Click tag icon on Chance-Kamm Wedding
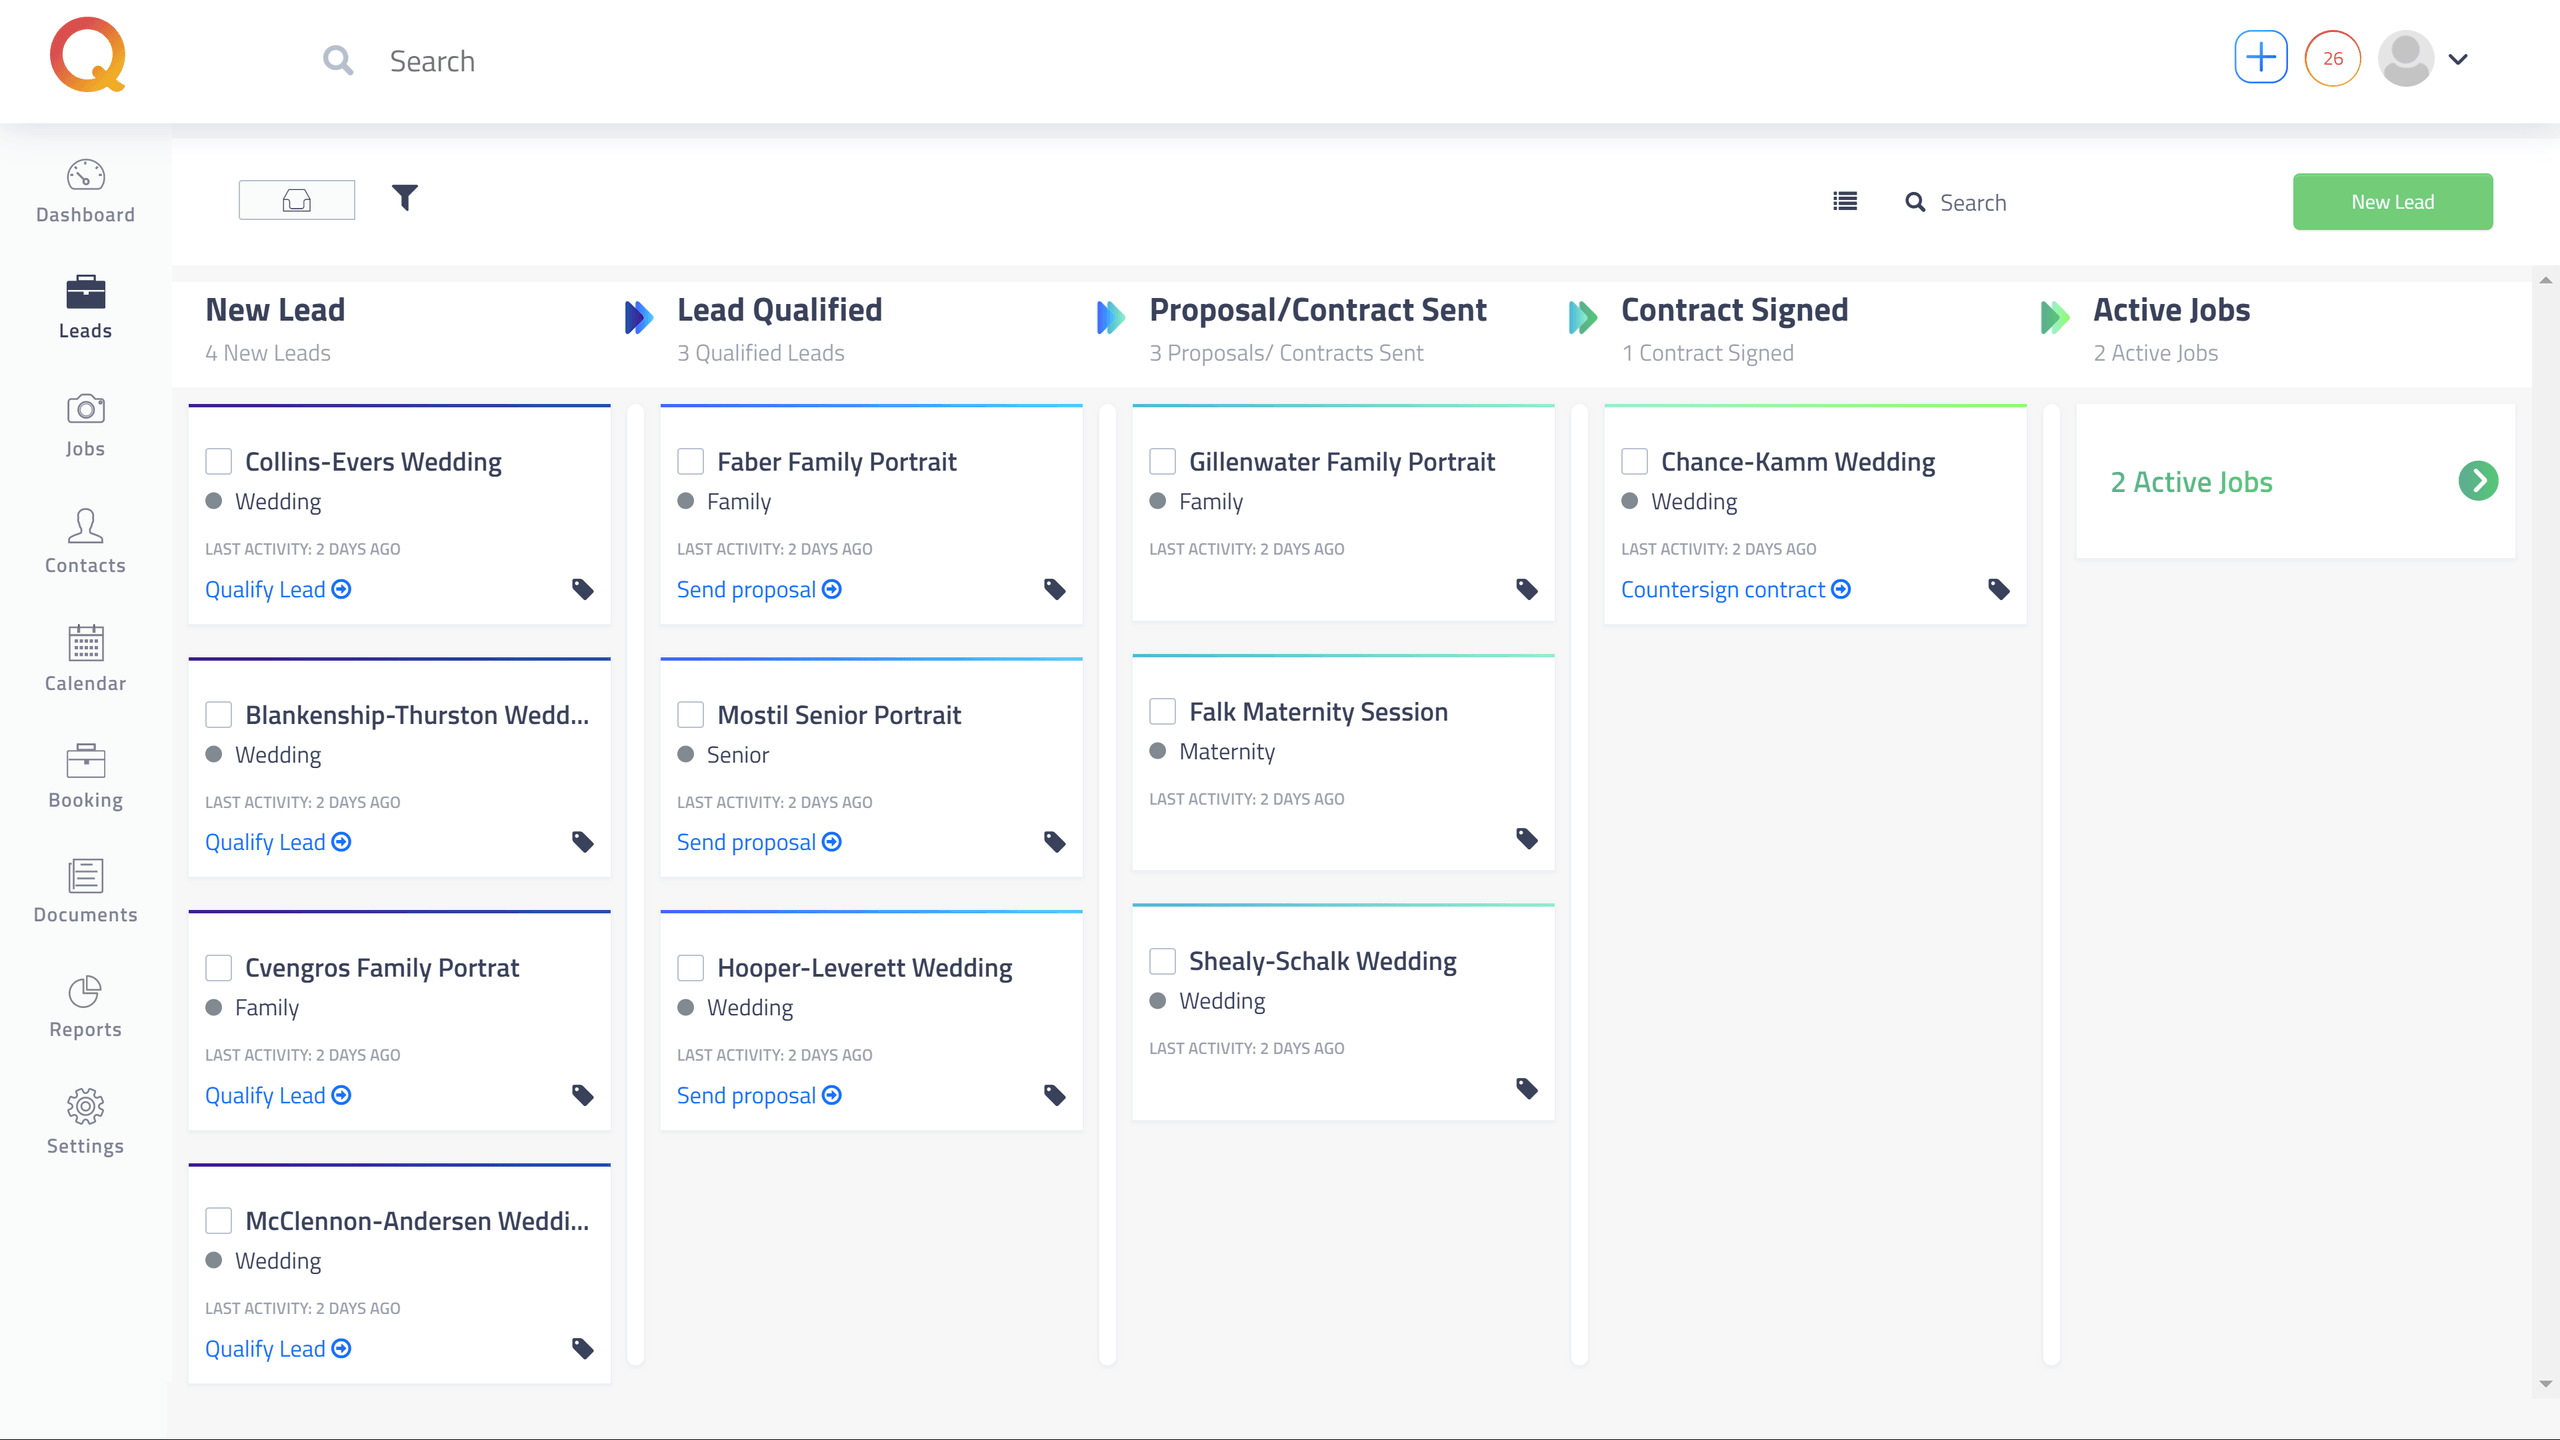Screen dimensions: 2560x1440 point(1999,589)
